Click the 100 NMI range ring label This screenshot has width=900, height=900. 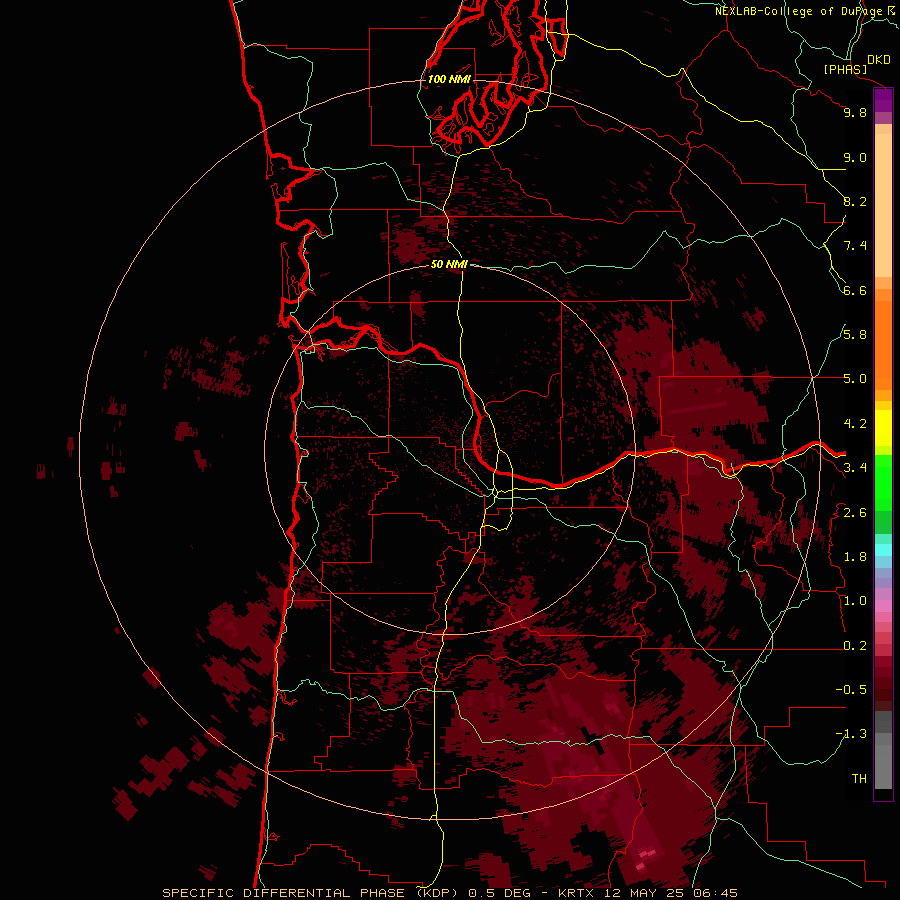click(x=449, y=79)
